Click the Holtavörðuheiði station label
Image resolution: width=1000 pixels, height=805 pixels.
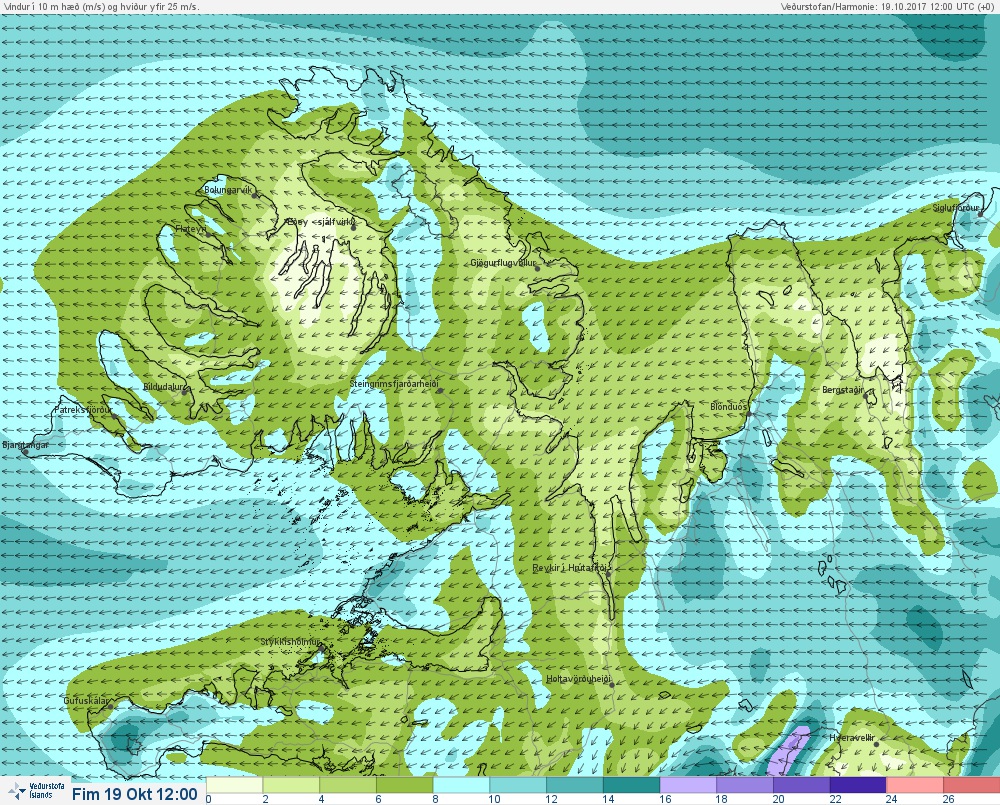pyautogui.click(x=579, y=679)
